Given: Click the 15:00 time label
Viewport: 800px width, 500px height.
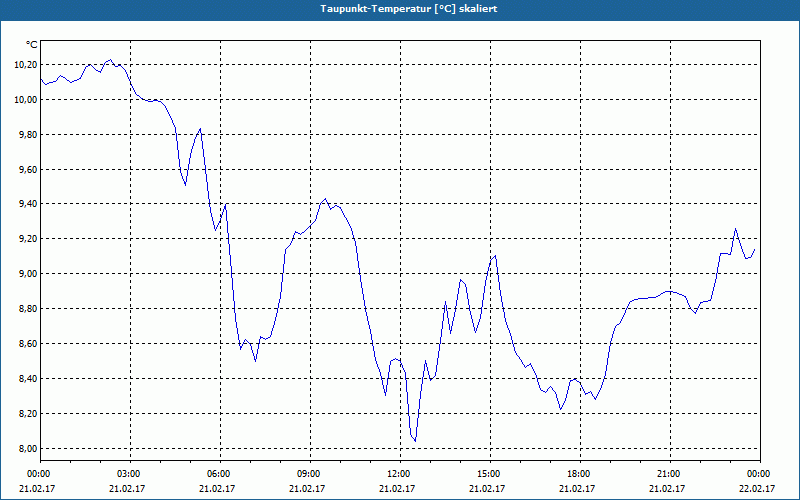Looking at the screenshot, I should [490, 474].
